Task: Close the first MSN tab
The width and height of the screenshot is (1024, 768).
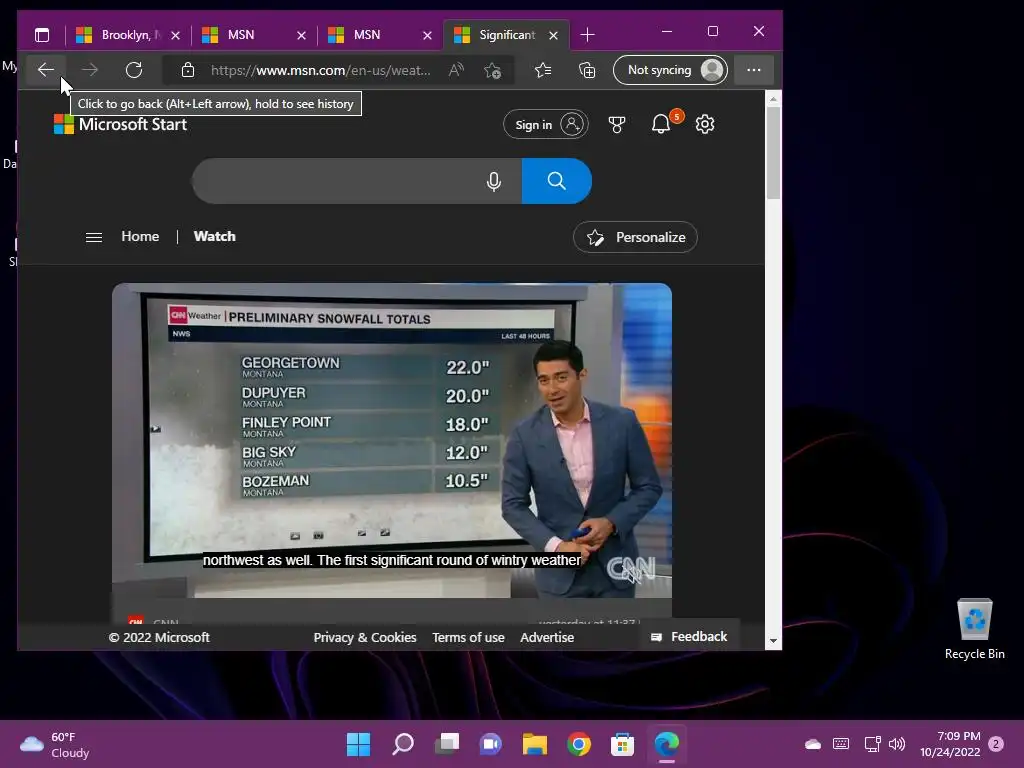Action: 301,35
